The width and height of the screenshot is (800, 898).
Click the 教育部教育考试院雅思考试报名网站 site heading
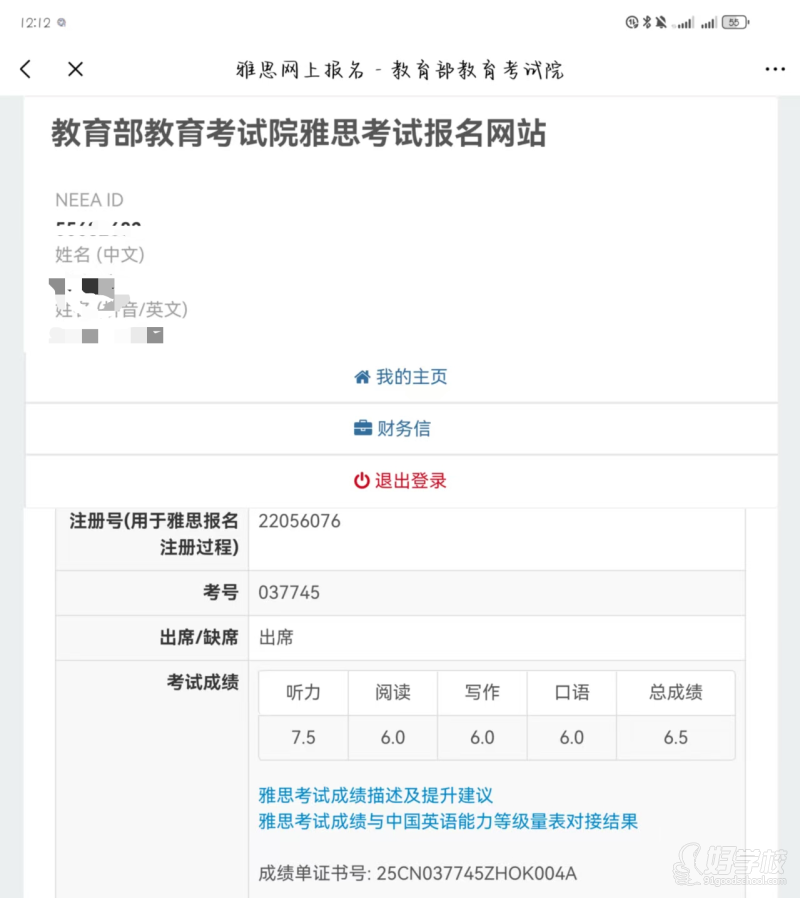click(x=299, y=134)
